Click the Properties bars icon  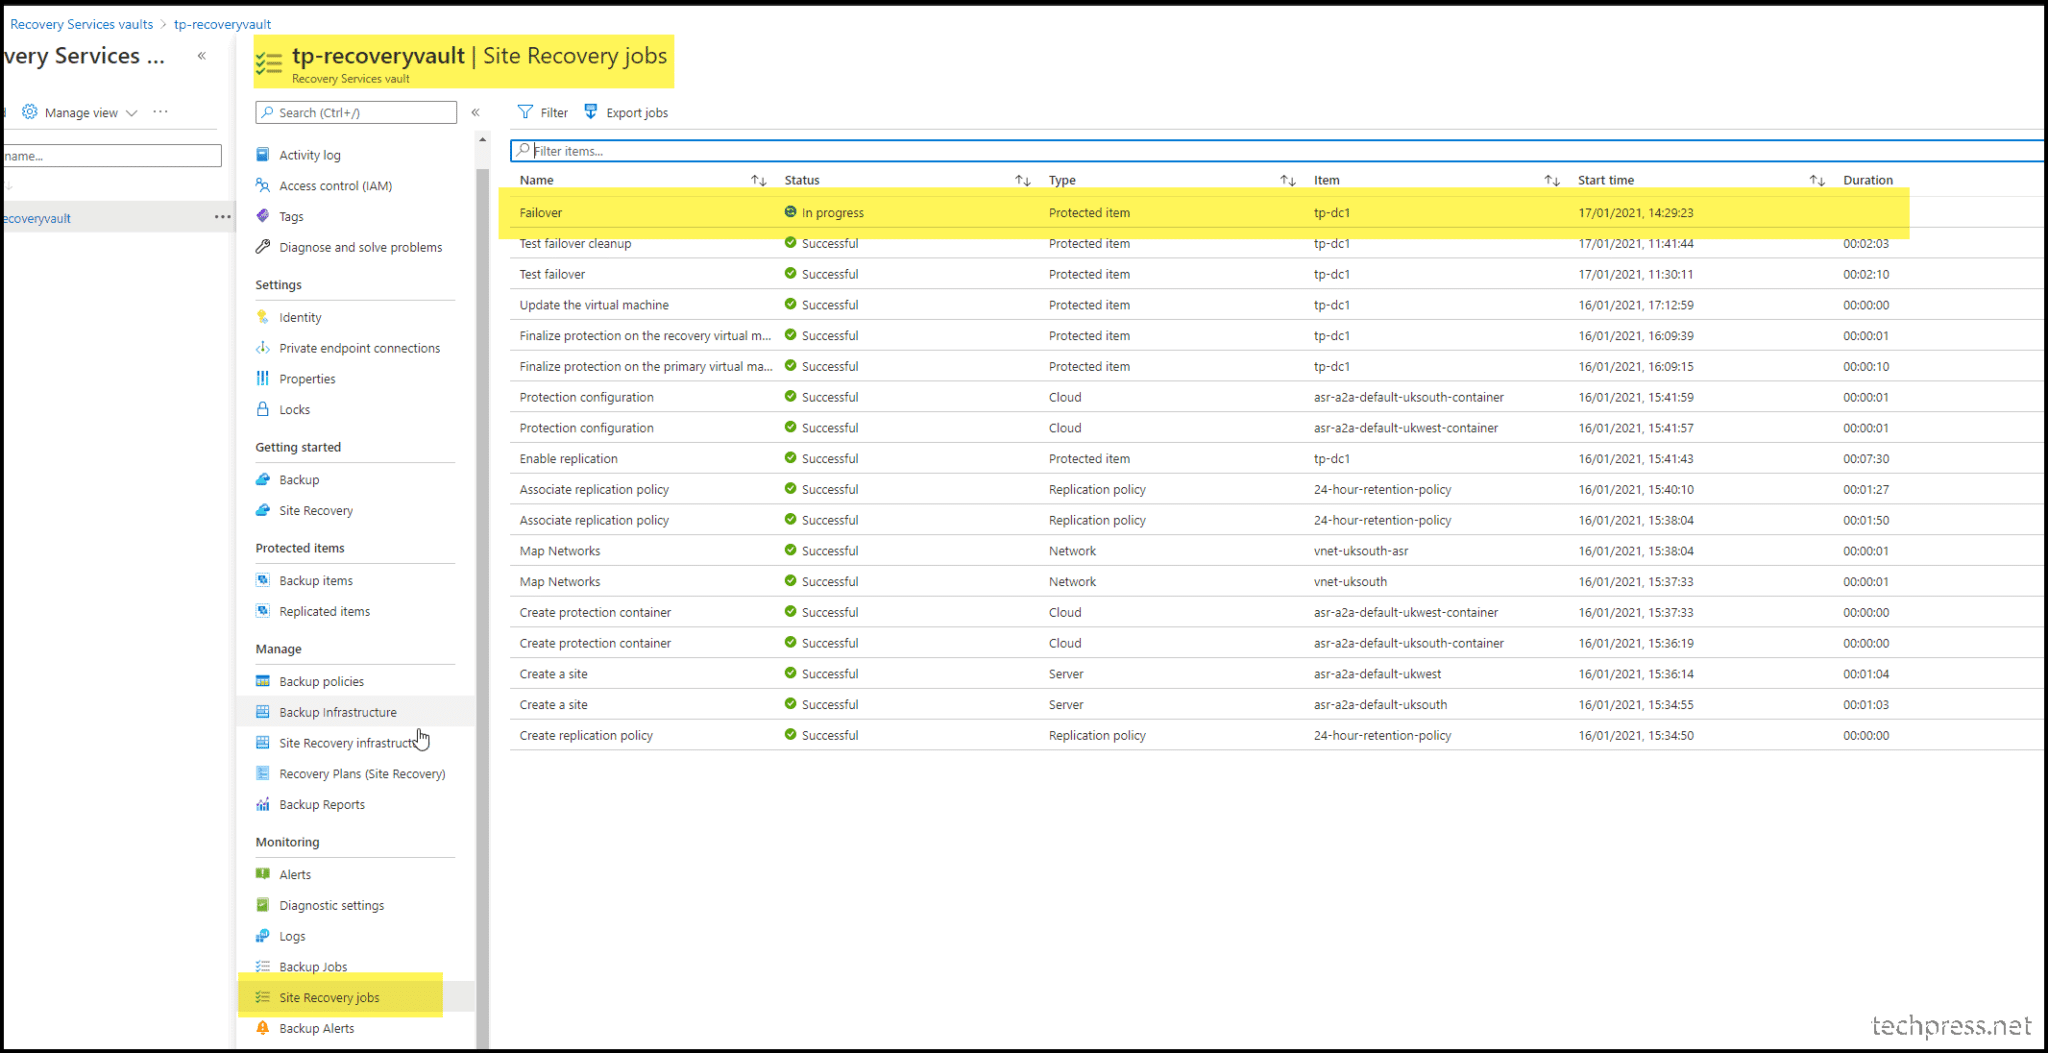coord(263,378)
